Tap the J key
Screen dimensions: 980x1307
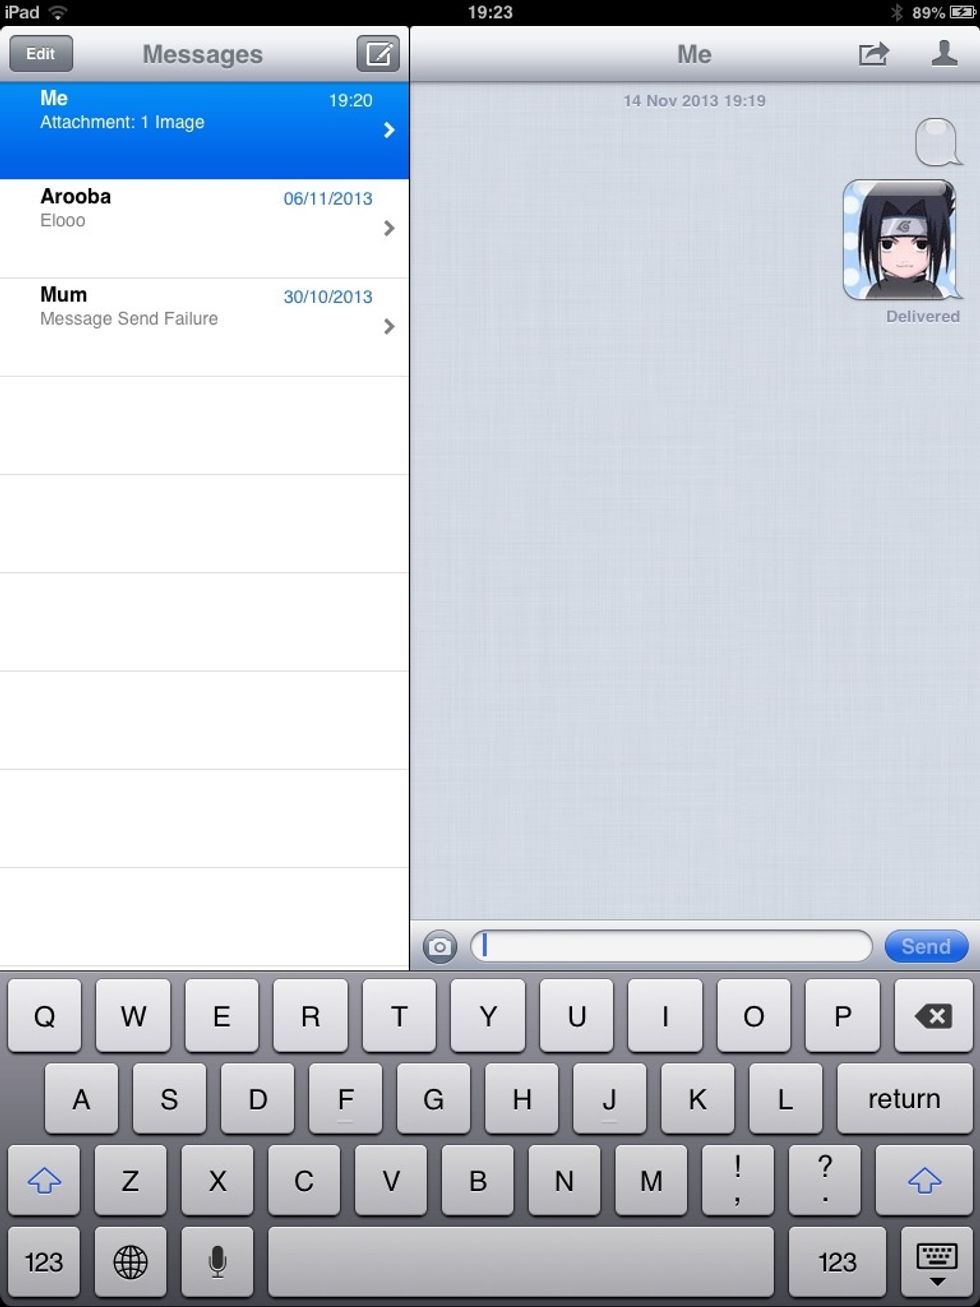[609, 1098]
